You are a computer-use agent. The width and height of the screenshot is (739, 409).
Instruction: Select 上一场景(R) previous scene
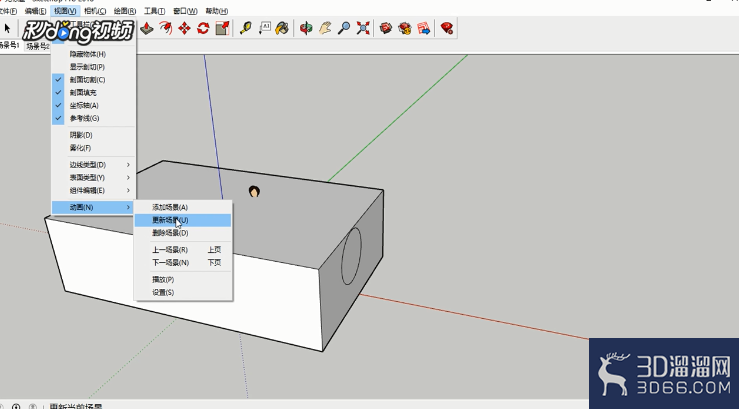coord(183,250)
